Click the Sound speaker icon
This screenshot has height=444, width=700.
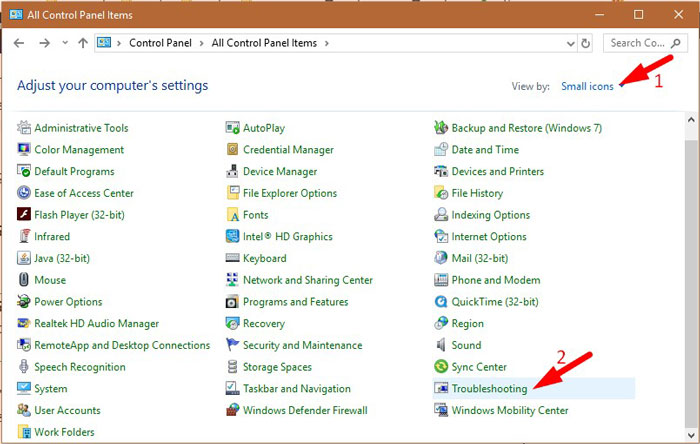click(x=441, y=345)
